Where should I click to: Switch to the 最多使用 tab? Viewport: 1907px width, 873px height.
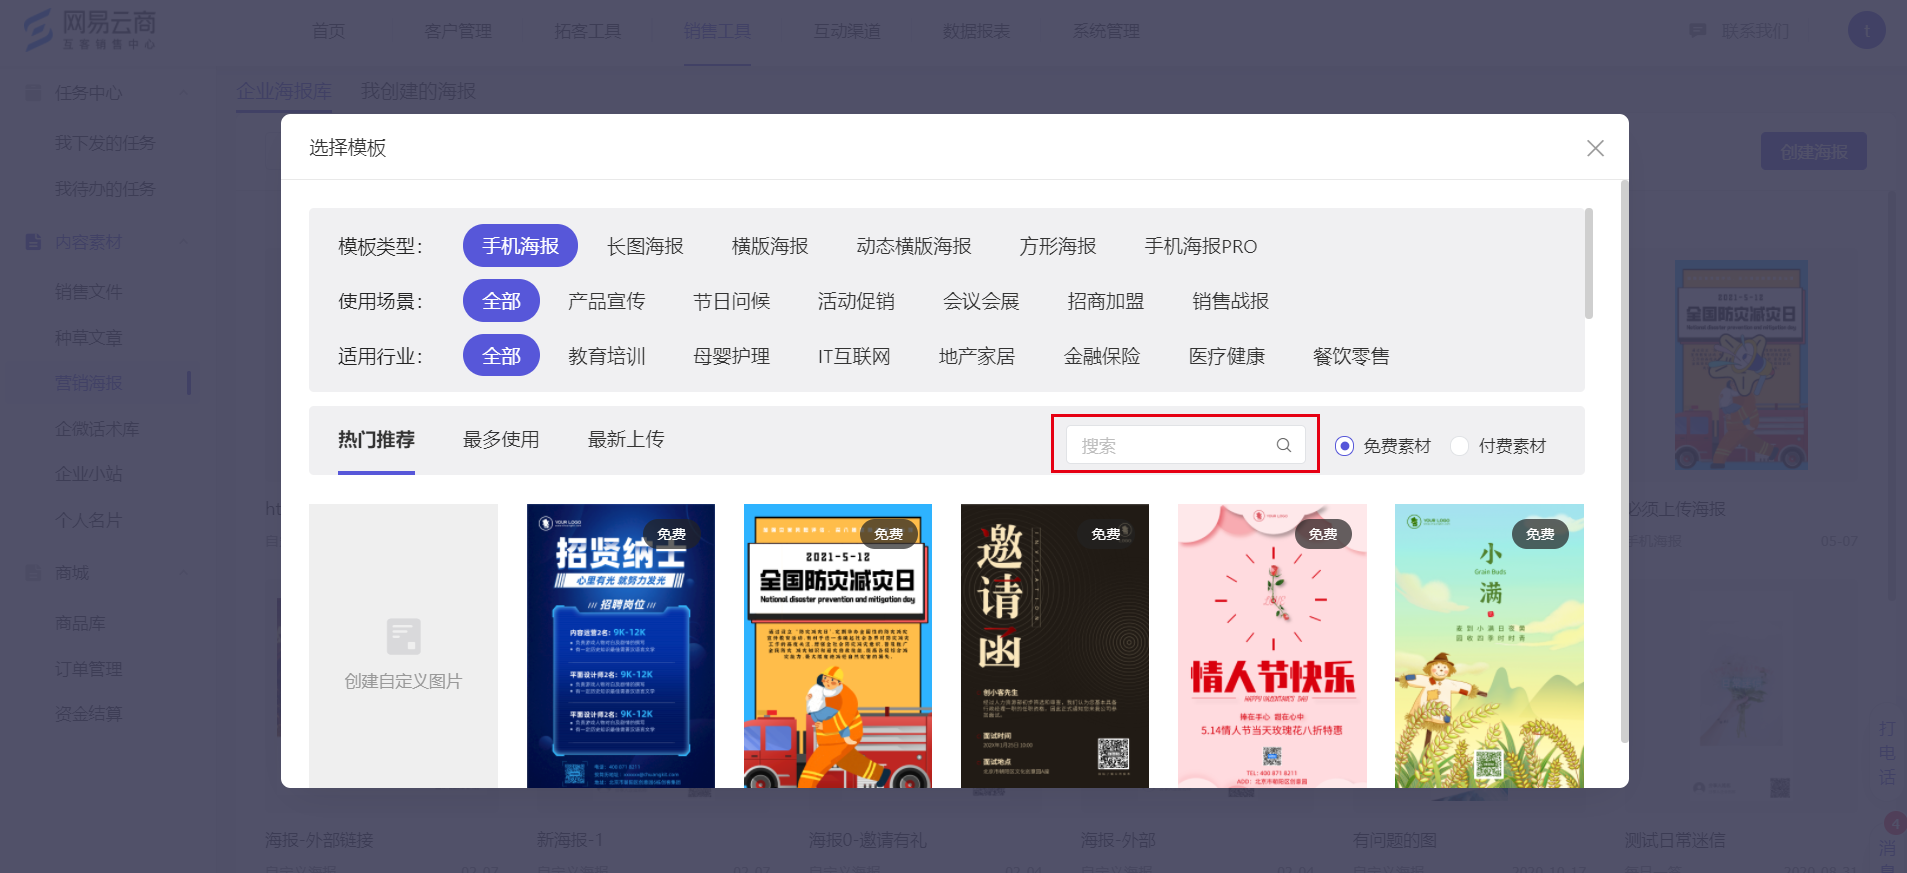tap(501, 439)
